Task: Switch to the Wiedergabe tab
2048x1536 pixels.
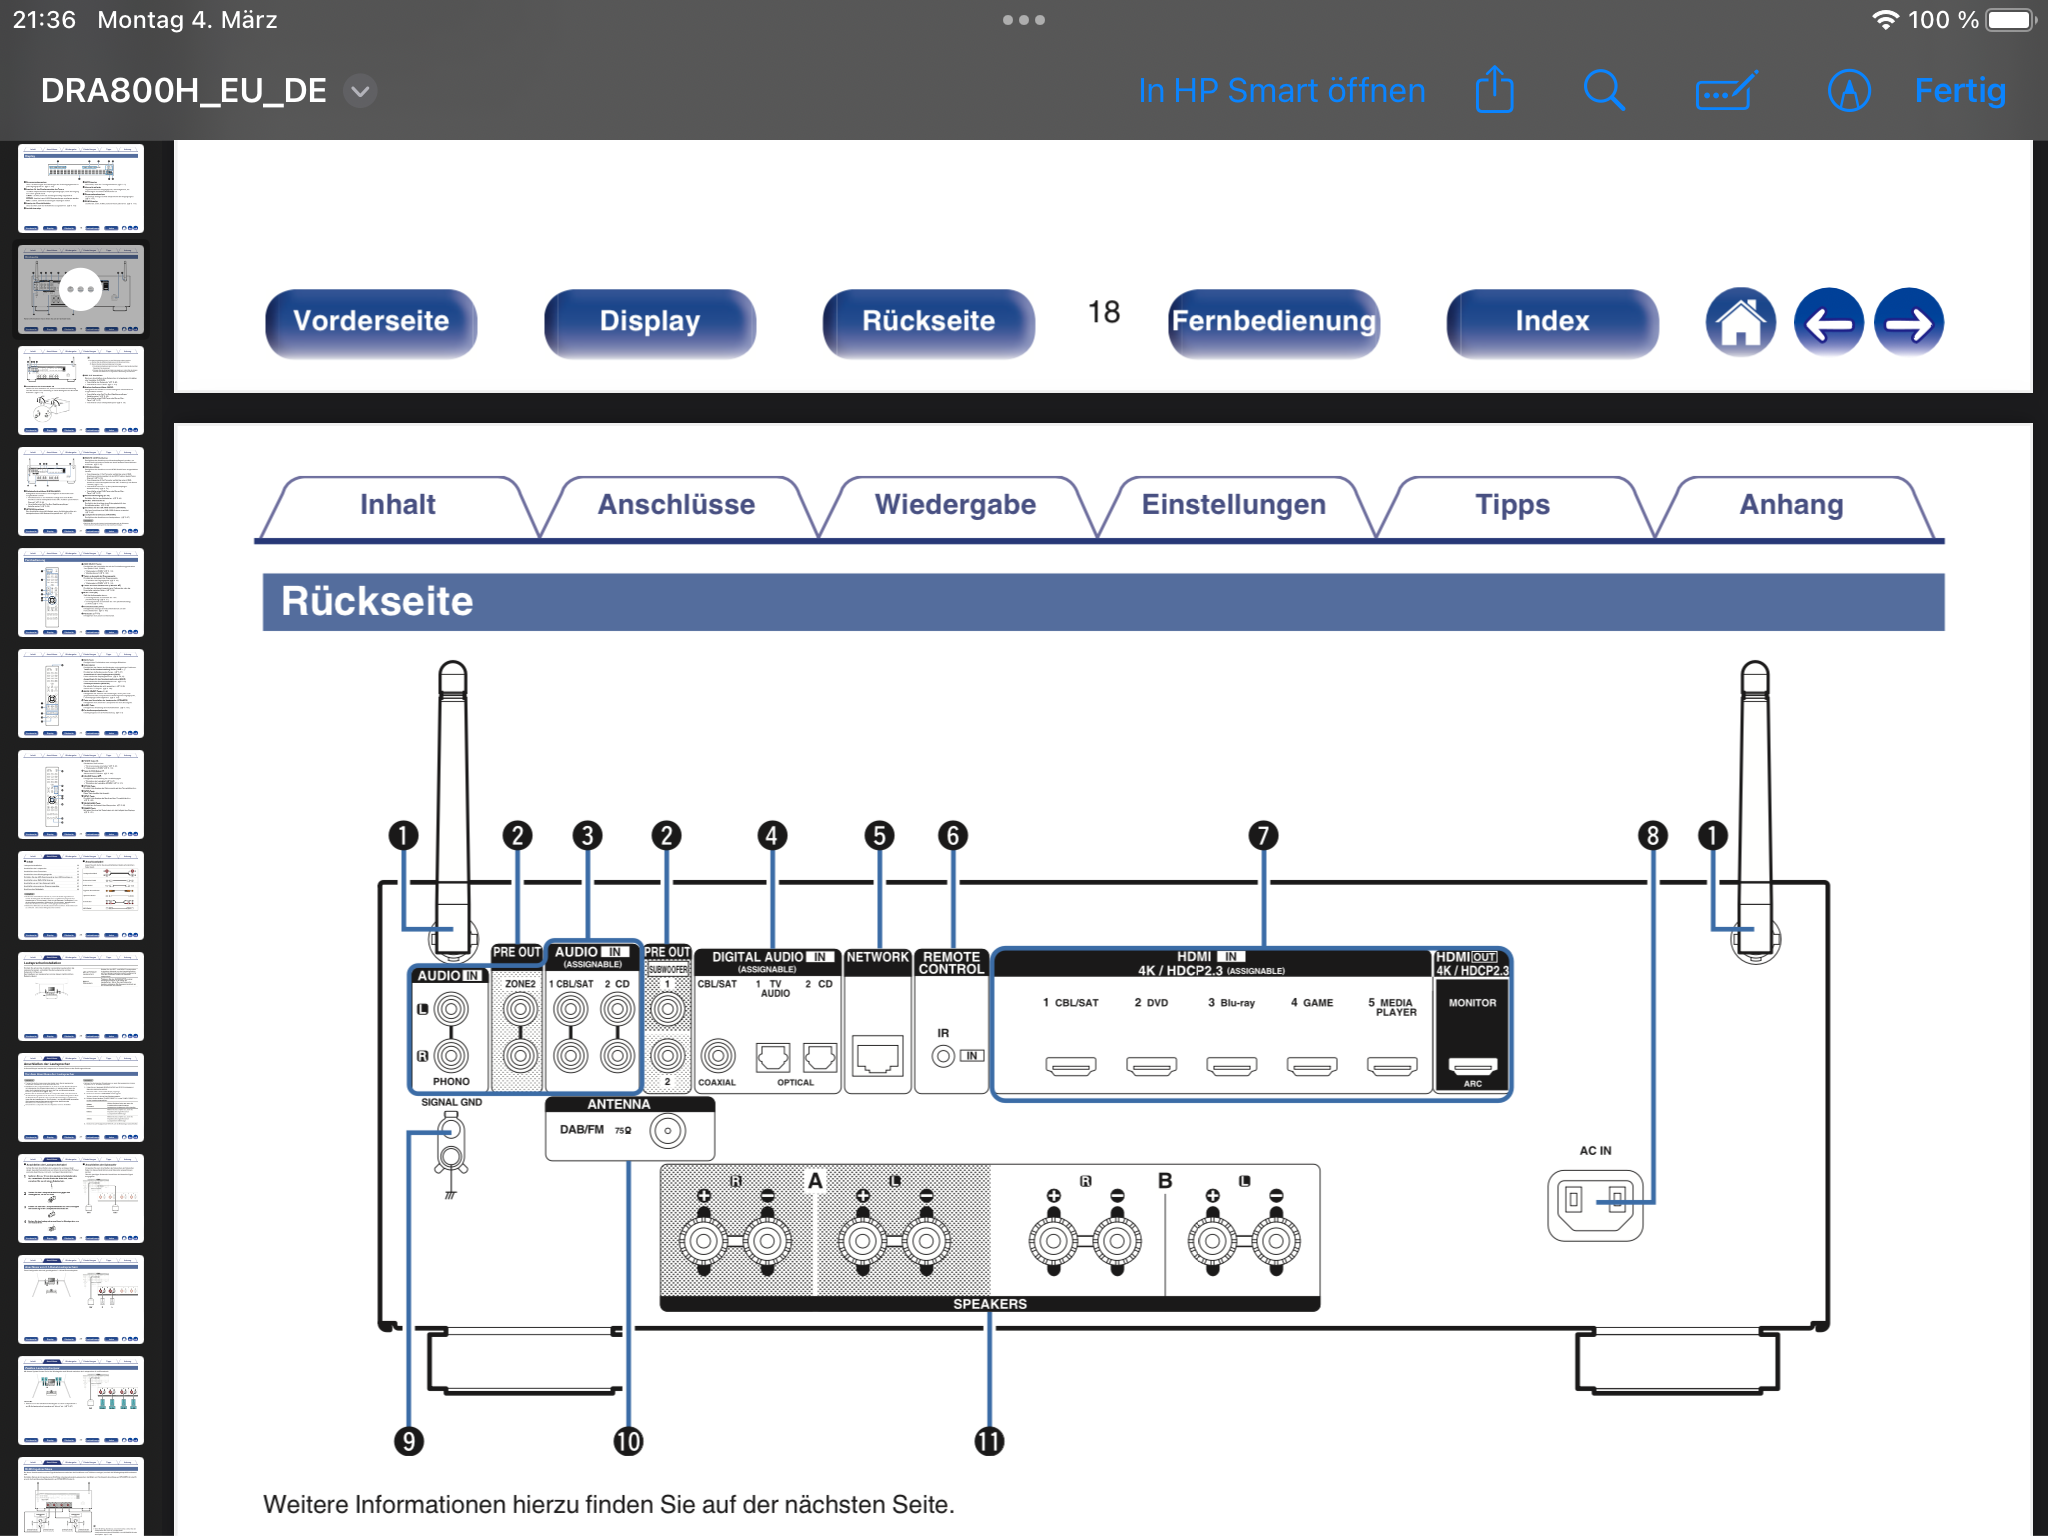Action: coord(955,505)
